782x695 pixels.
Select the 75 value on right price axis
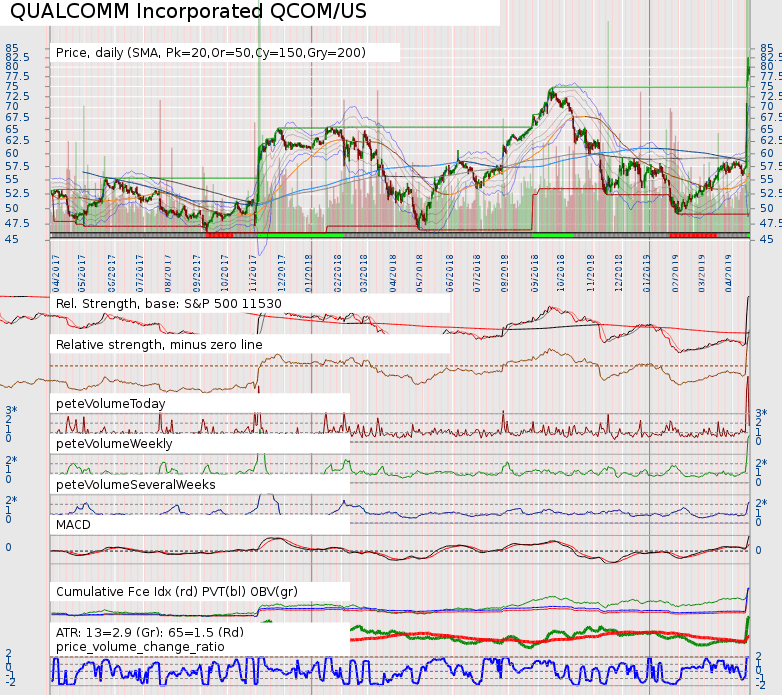pos(767,86)
